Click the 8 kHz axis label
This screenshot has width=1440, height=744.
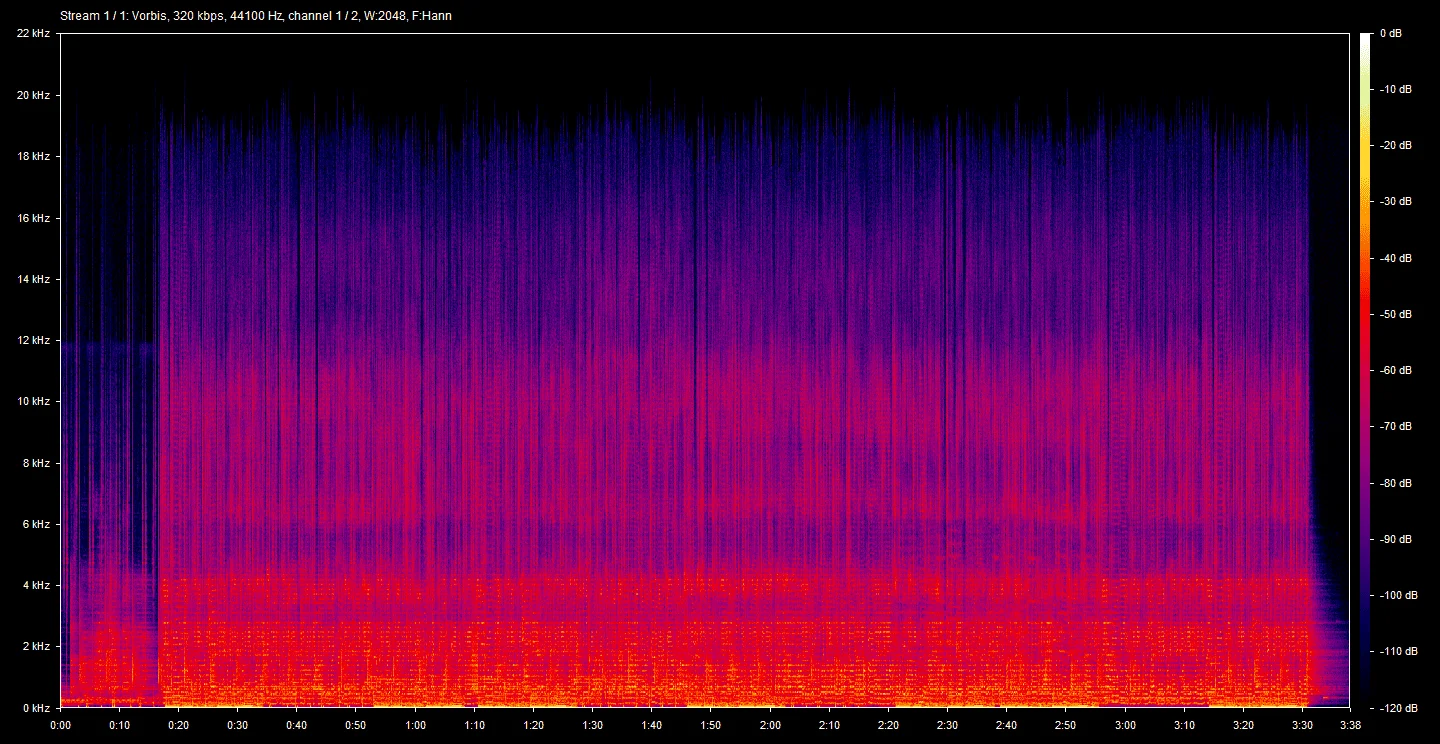coord(36,463)
